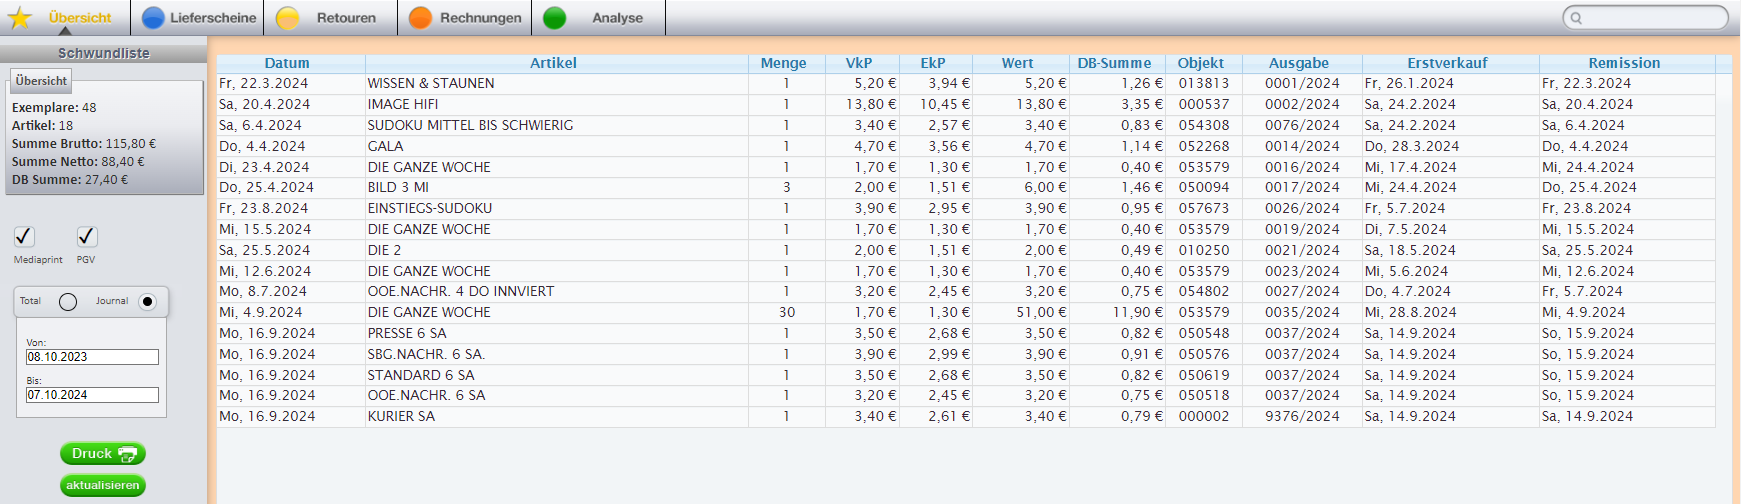Click the Von date input field
The height and width of the screenshot is (504, 1741).
92,357
